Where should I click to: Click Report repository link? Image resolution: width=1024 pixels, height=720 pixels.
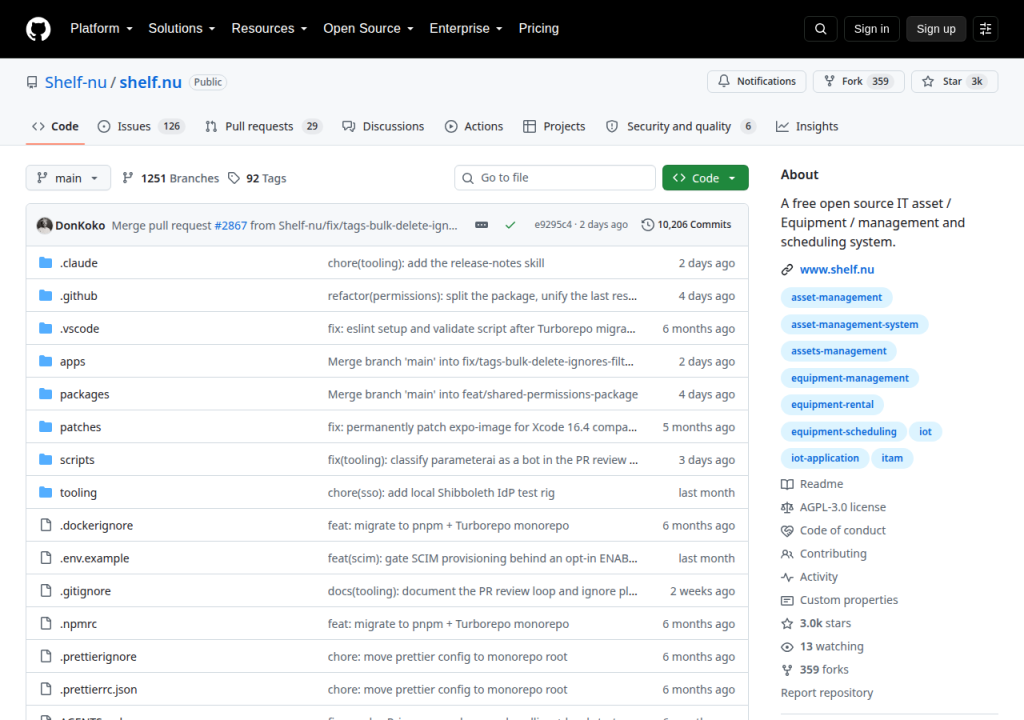[827, 693]
